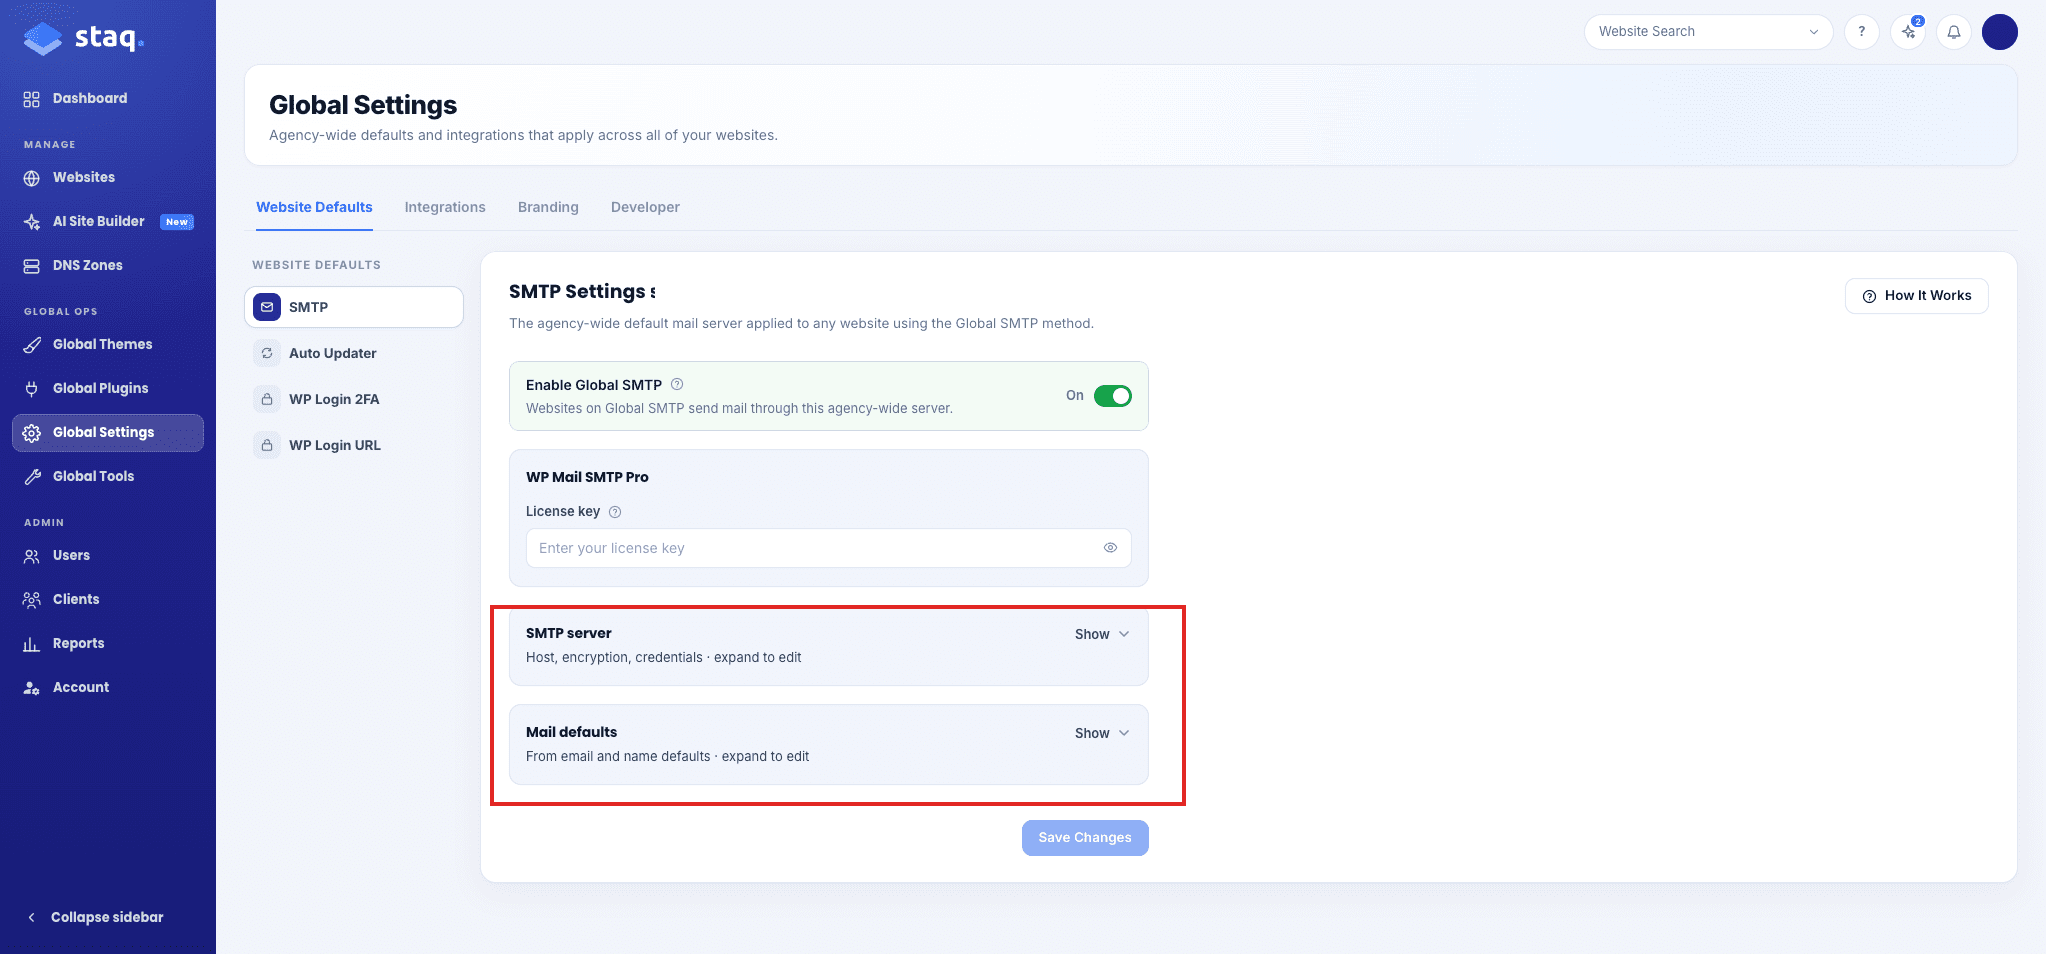Open the Clients page
This screenshot has width=2046, height=954.
(108, 599)
